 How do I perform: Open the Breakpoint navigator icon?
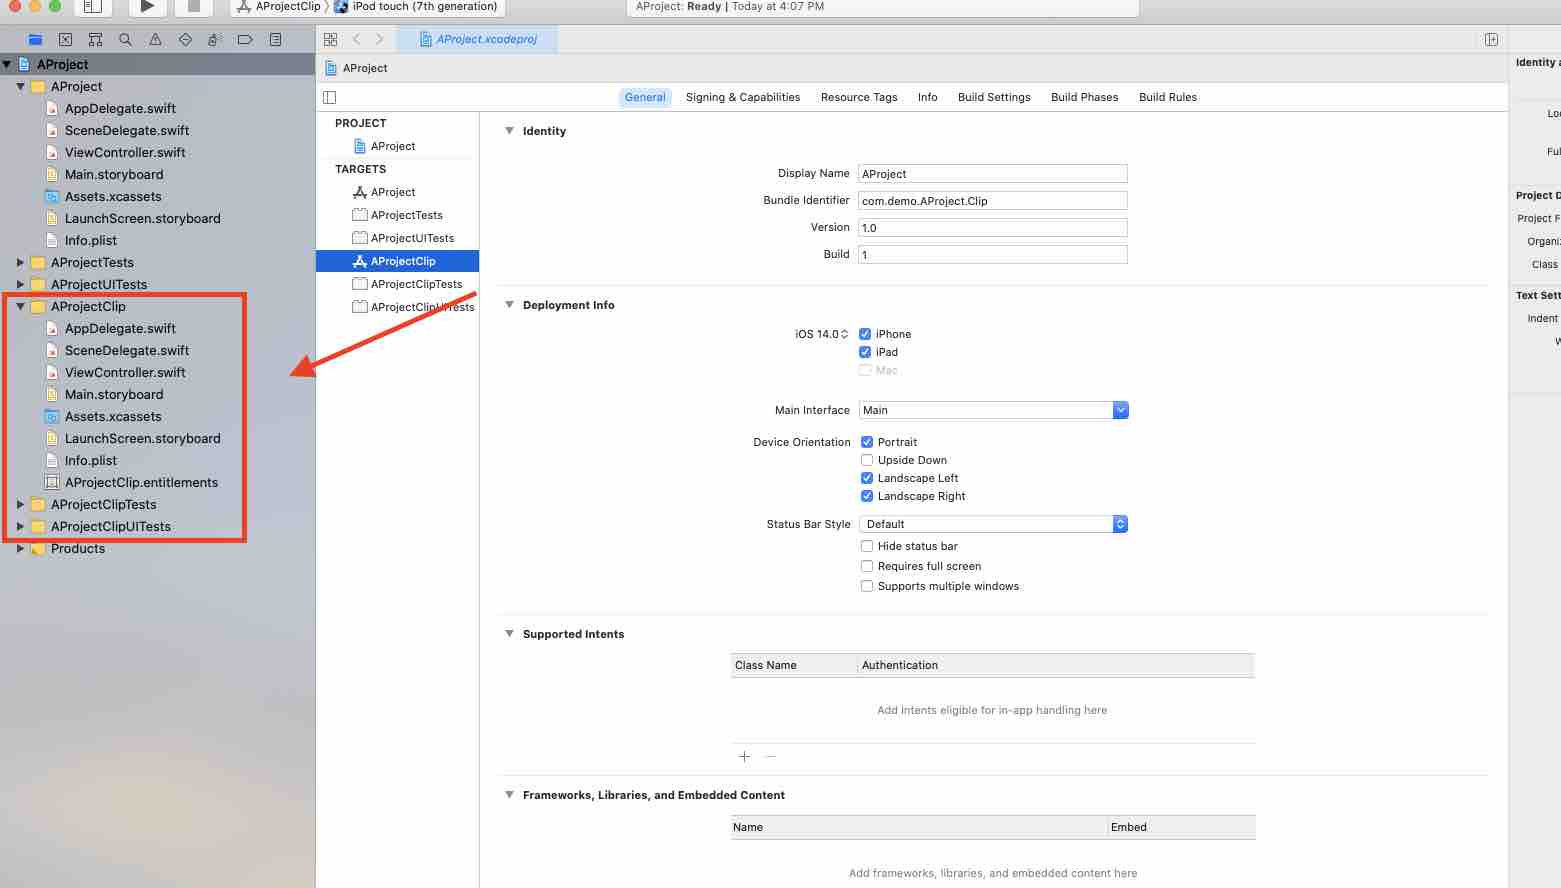pos(245,40)
